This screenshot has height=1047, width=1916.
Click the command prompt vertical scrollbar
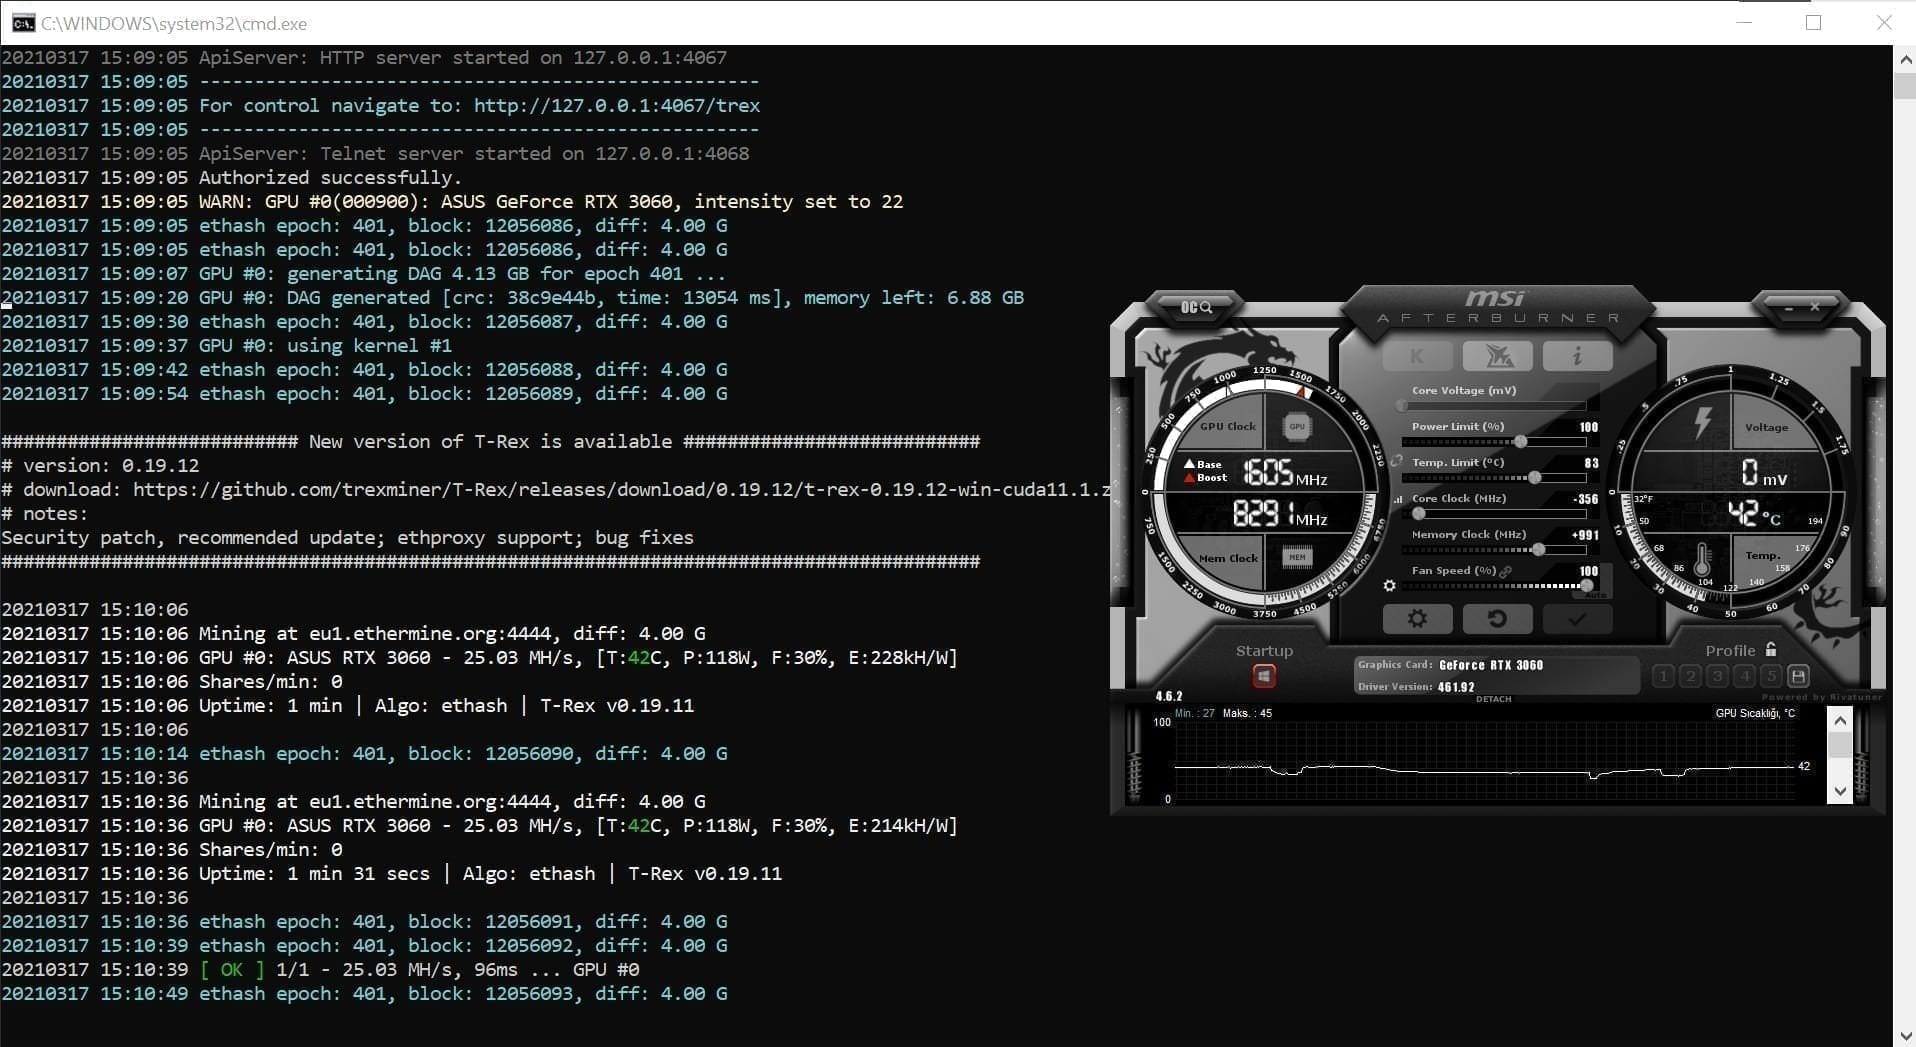click(x=1904, y=86)
